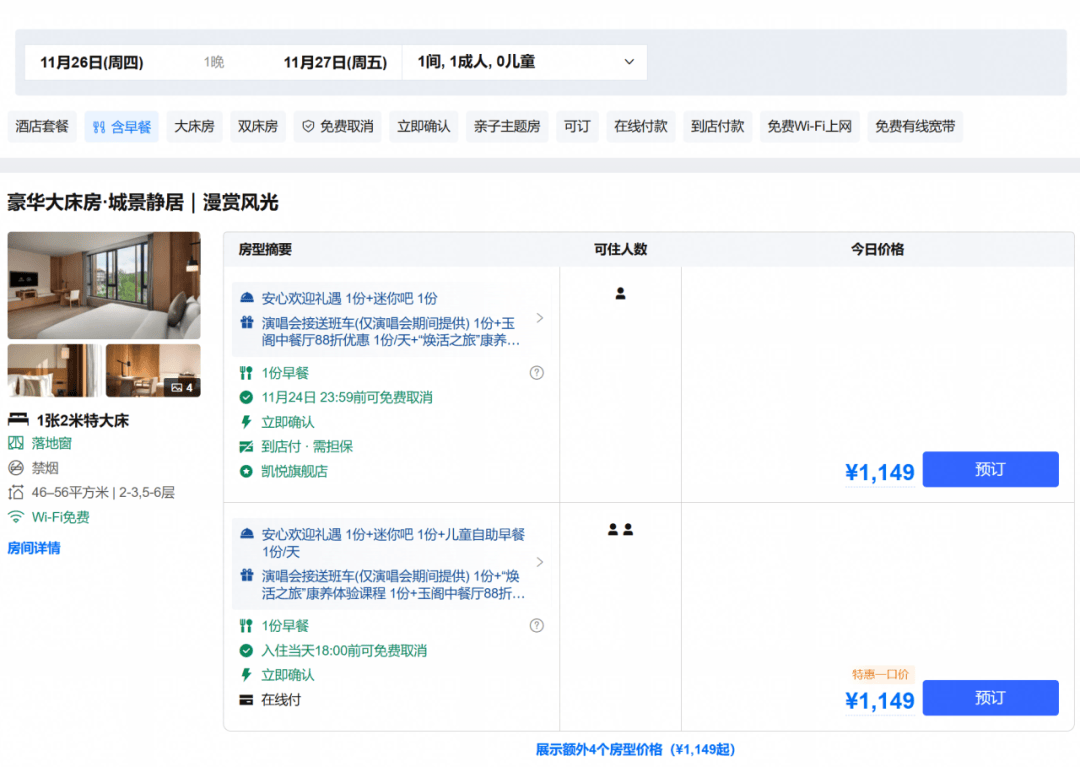Screen dimensions: 1080x767
Task: Click the breakfast help icon in second rate
Action: click(x=537, y=626)
